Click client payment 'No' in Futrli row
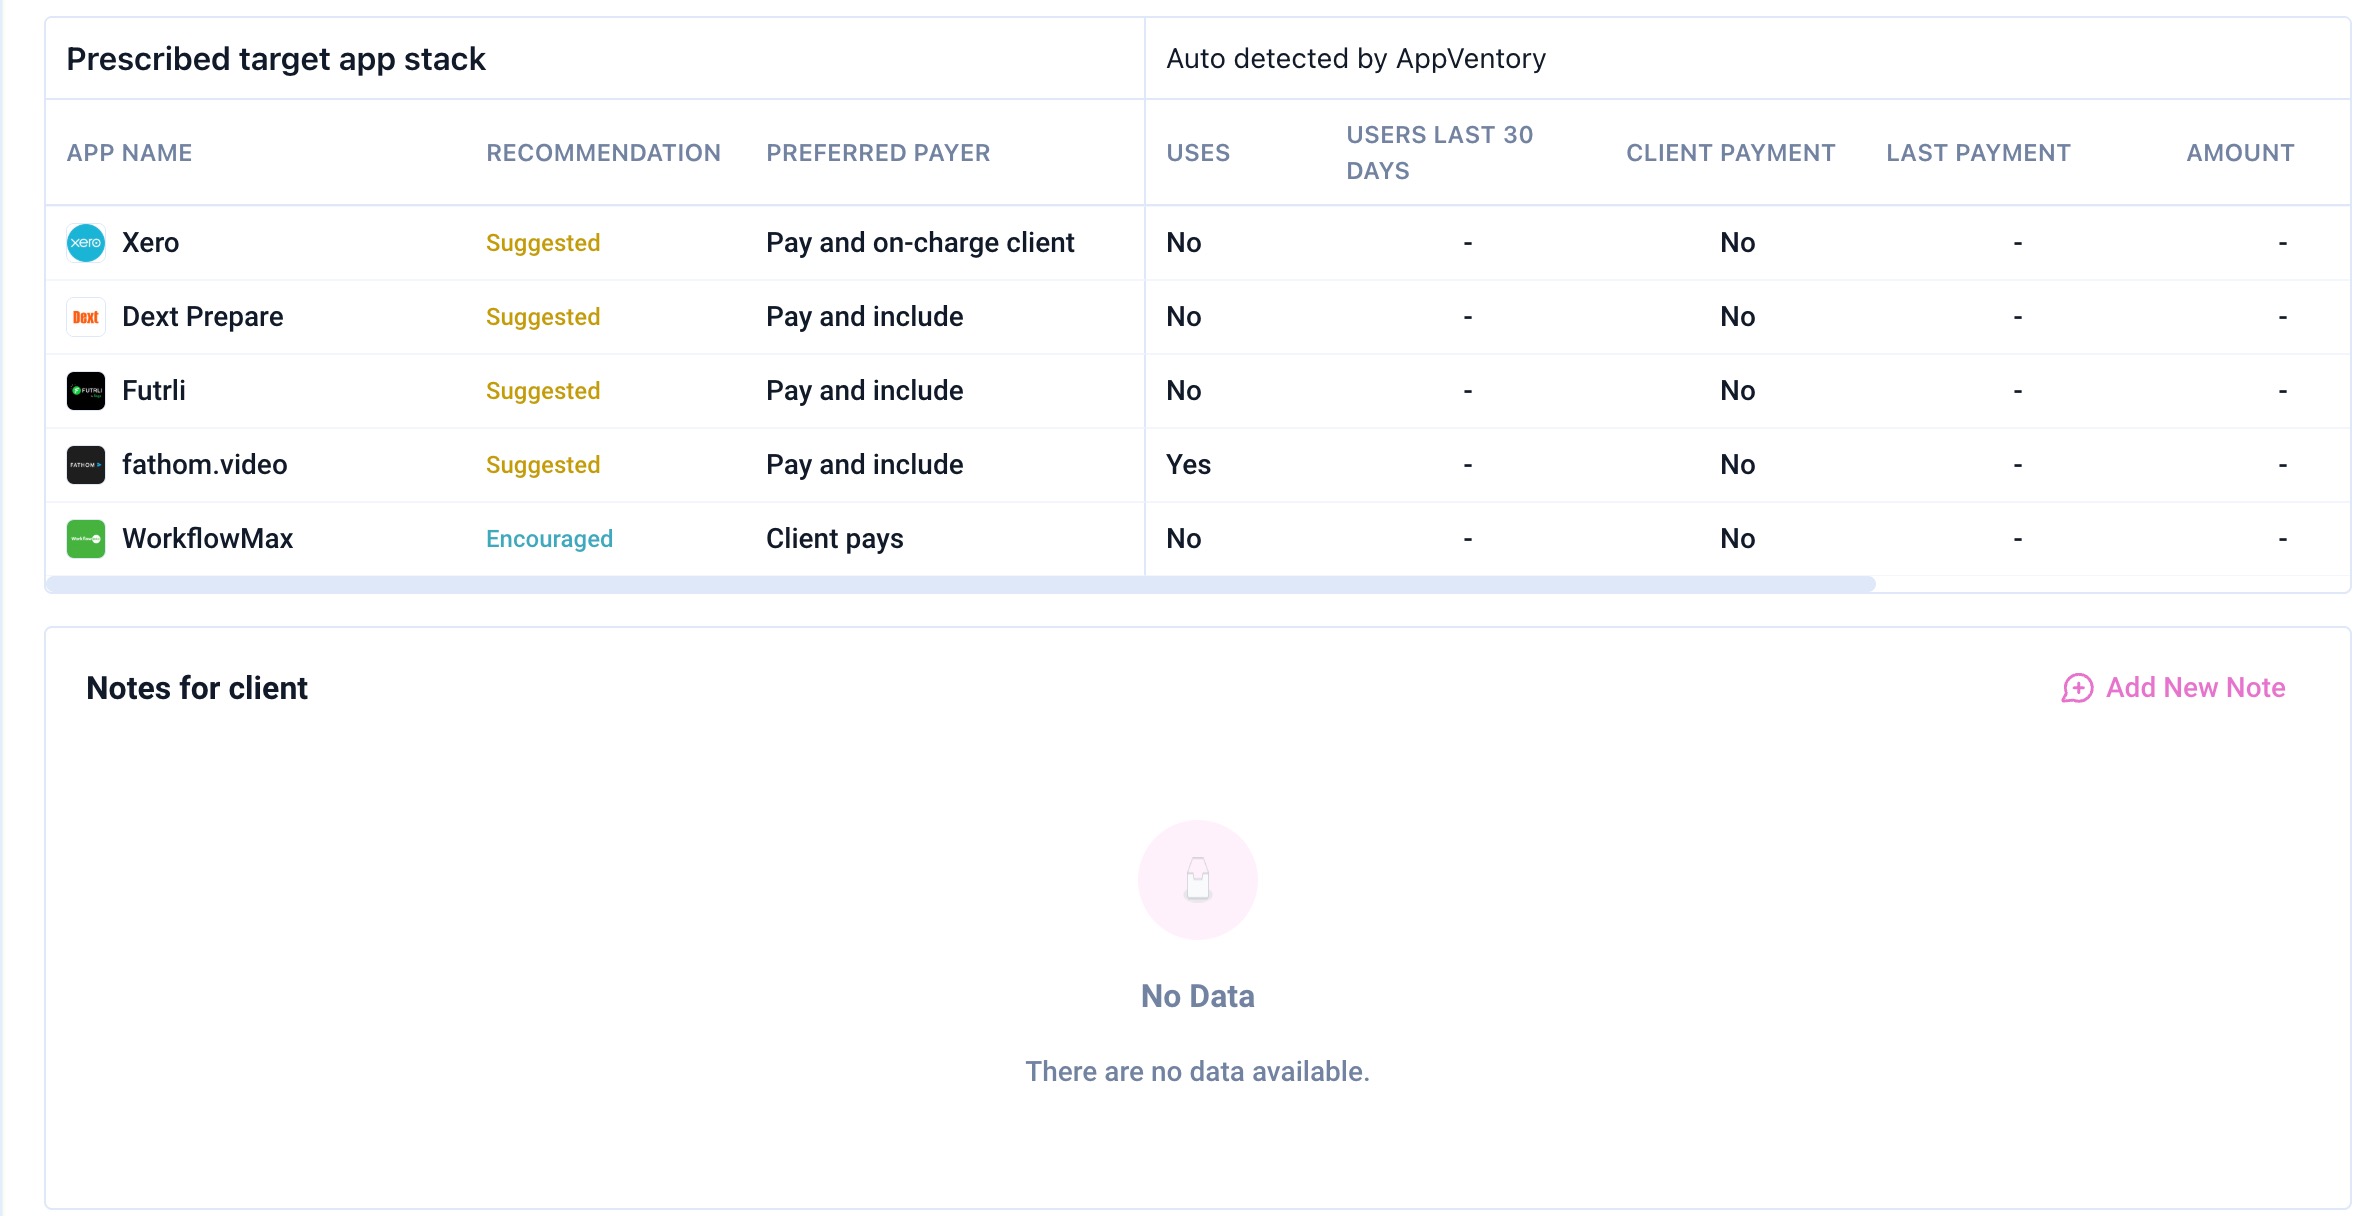The width and height of the screenshot is (2368, 1216). click(x=1738, y=391)
